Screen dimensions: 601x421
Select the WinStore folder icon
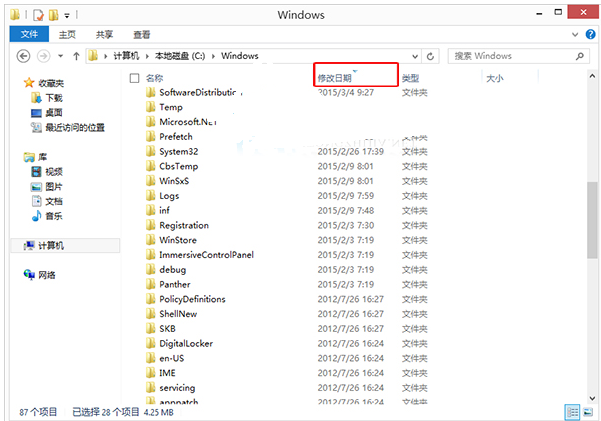point(151,240)
